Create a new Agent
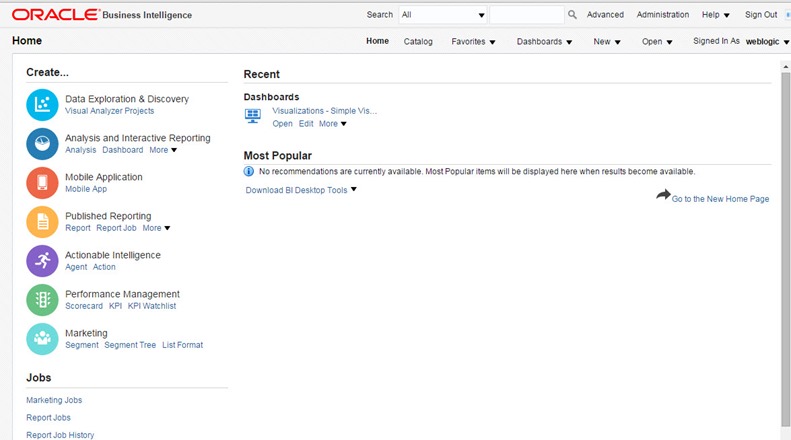Viewport: 791px width, 440px height. [76, 267]
